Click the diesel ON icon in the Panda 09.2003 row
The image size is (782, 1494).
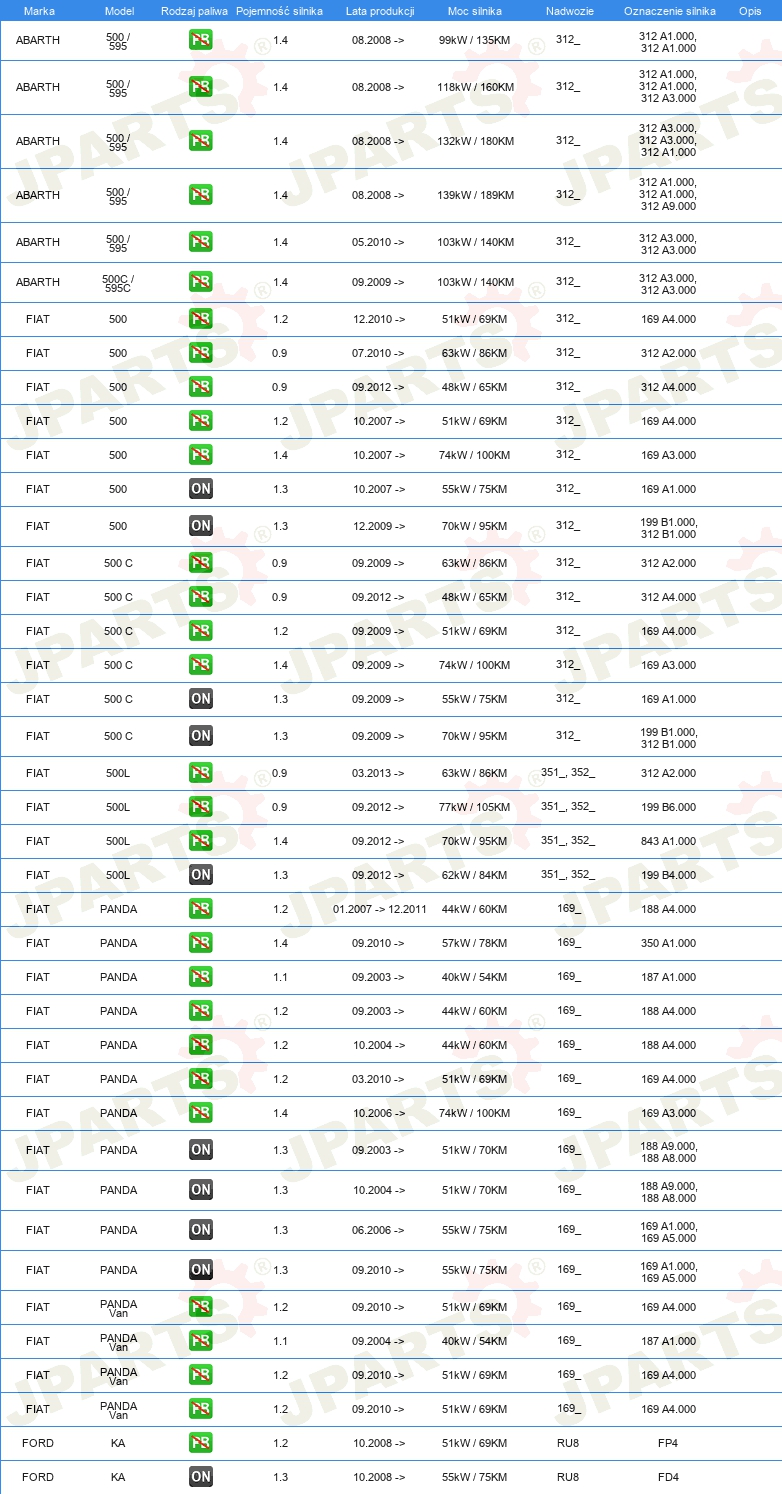click(x=201, y=1150)
